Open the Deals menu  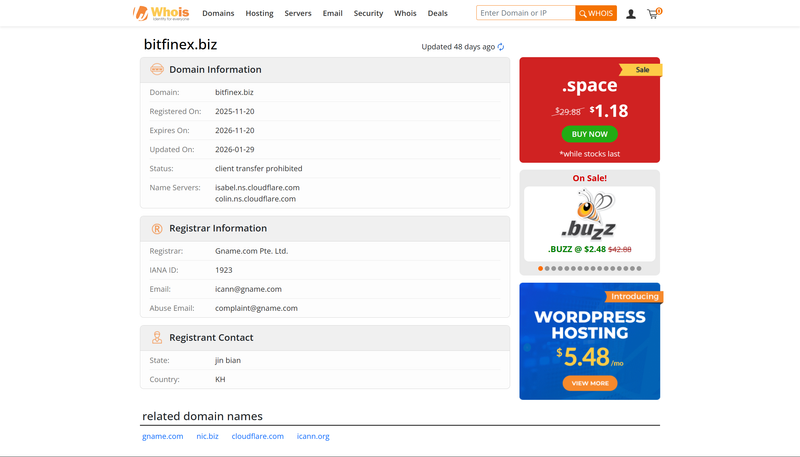pyautogui.click(x=438, y=13)
